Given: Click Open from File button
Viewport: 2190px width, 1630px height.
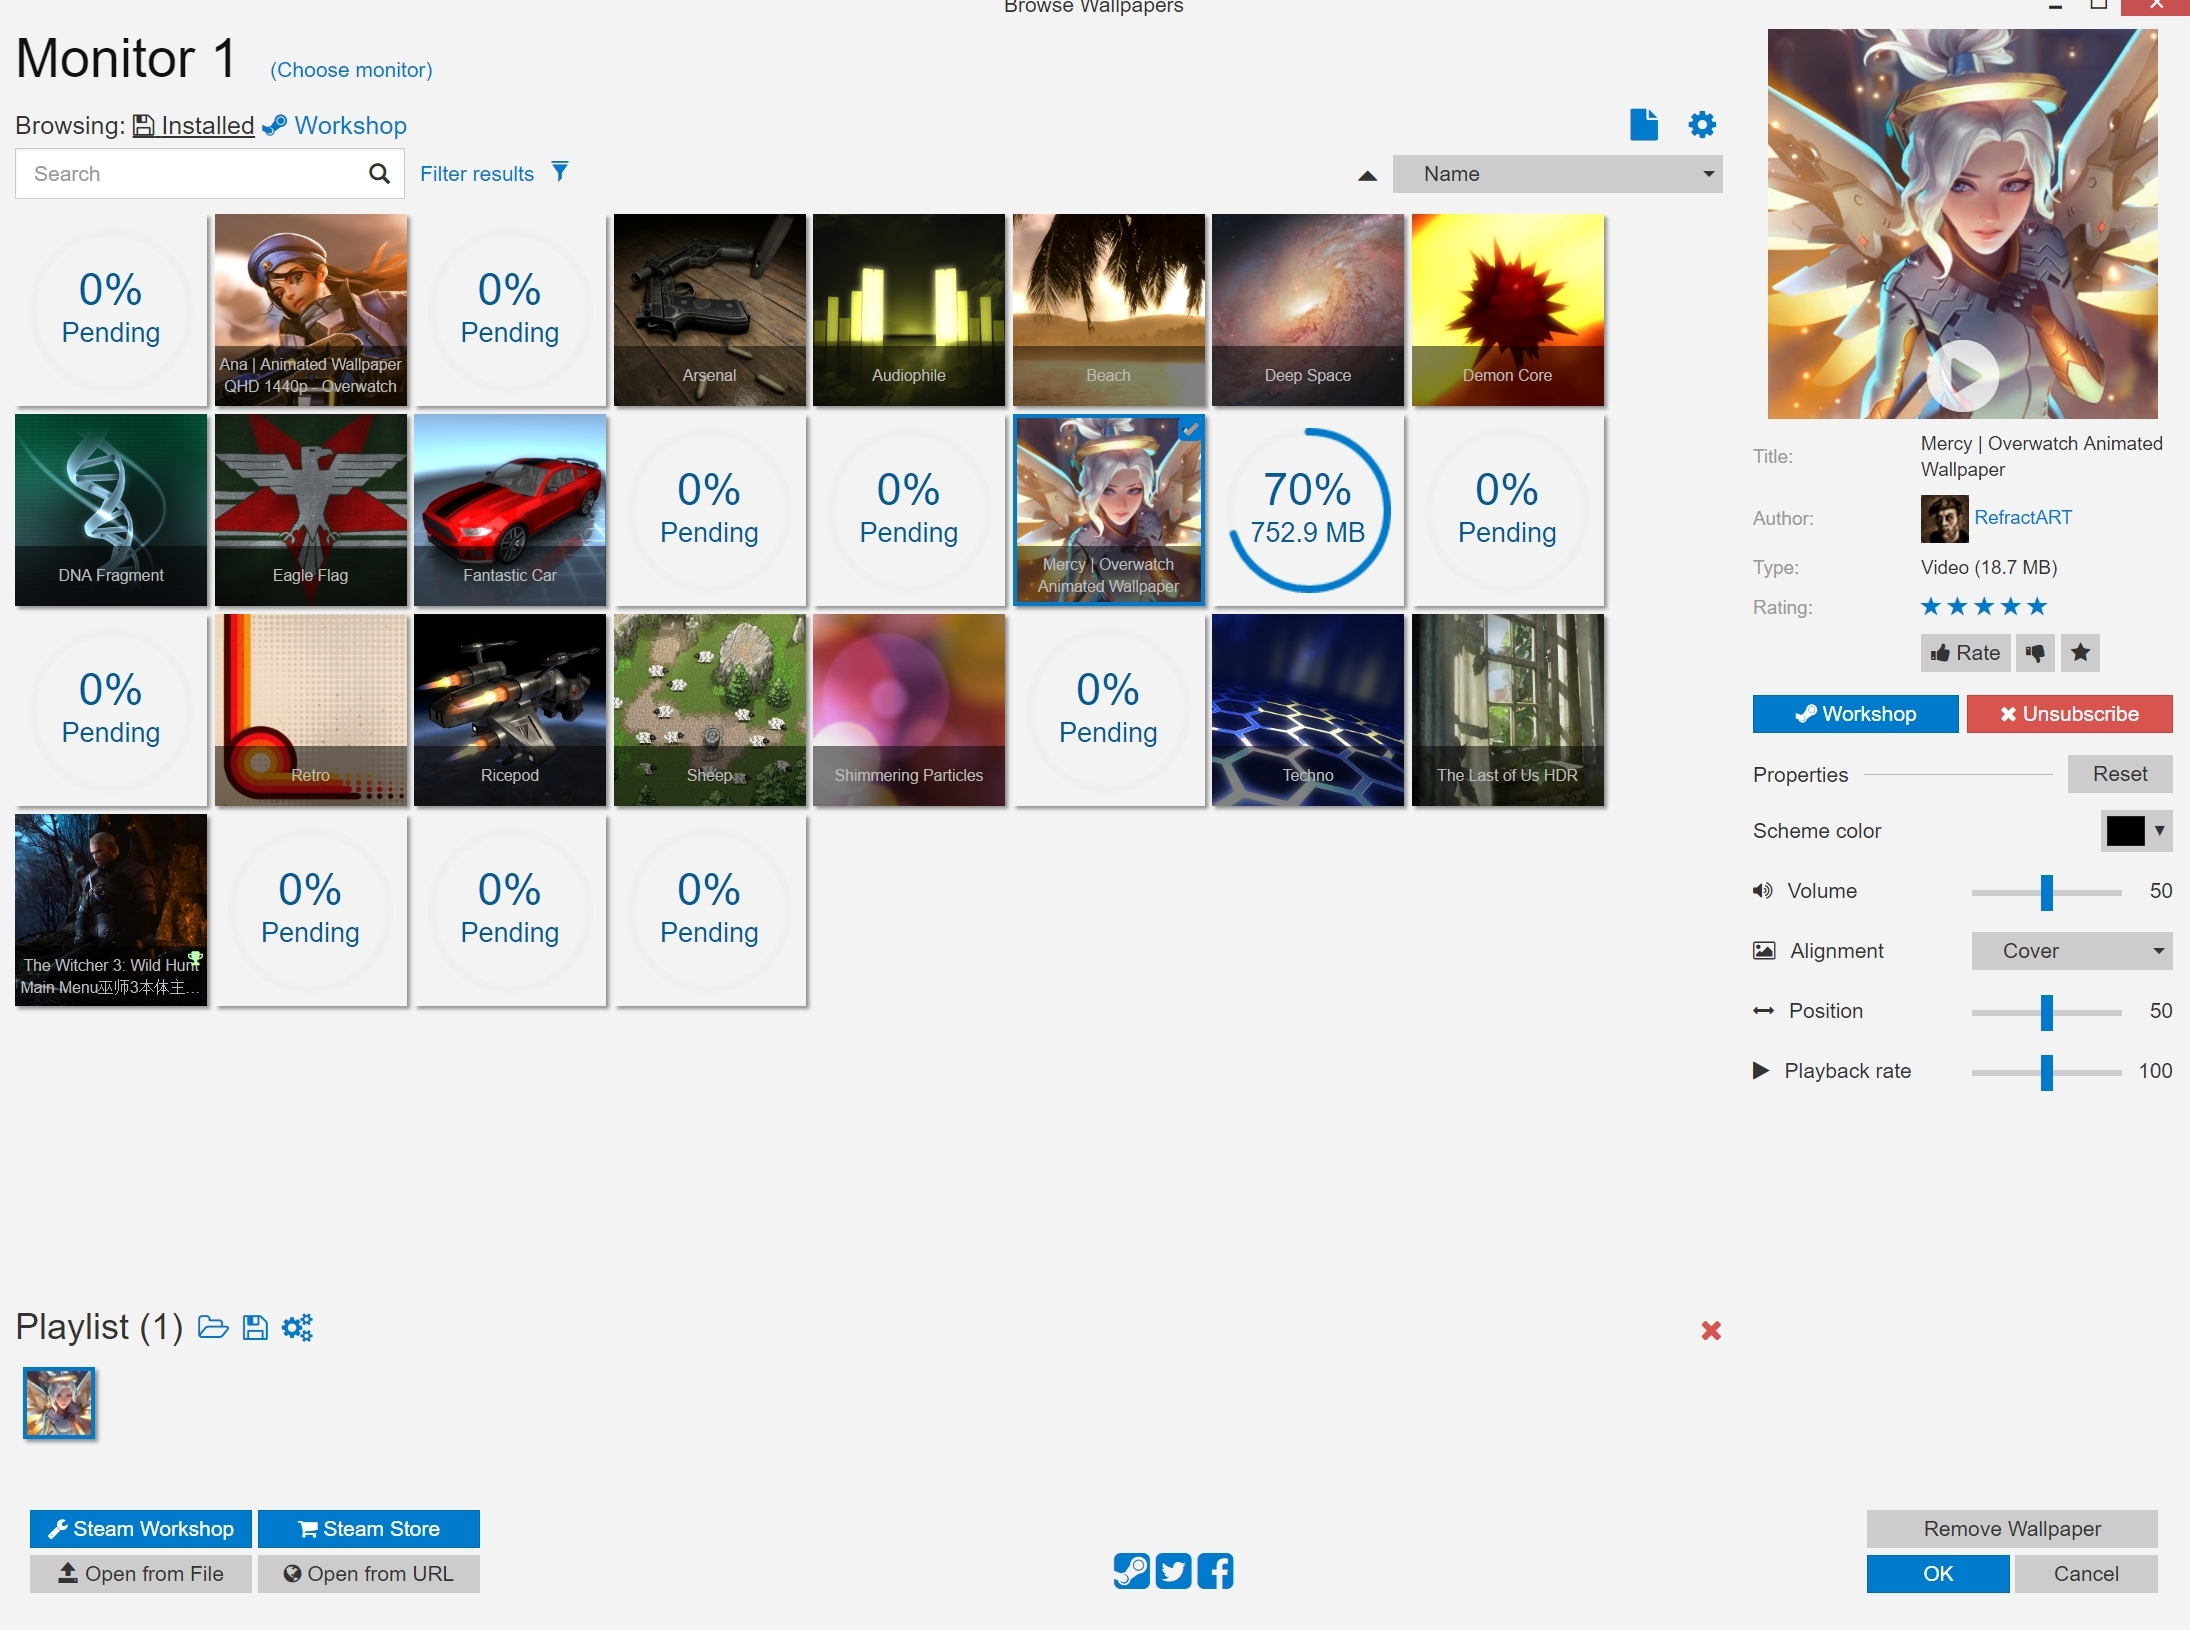Looking at the screenshot, I should [140, 1574].
